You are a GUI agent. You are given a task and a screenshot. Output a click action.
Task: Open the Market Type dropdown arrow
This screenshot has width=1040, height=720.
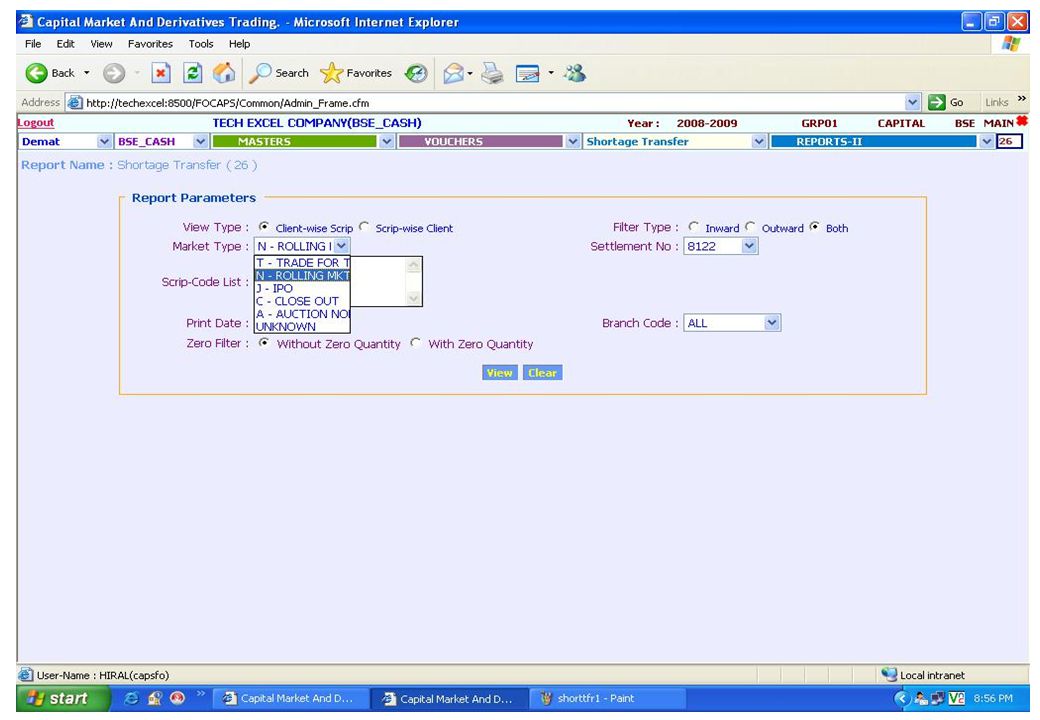(x=341, y=246)
